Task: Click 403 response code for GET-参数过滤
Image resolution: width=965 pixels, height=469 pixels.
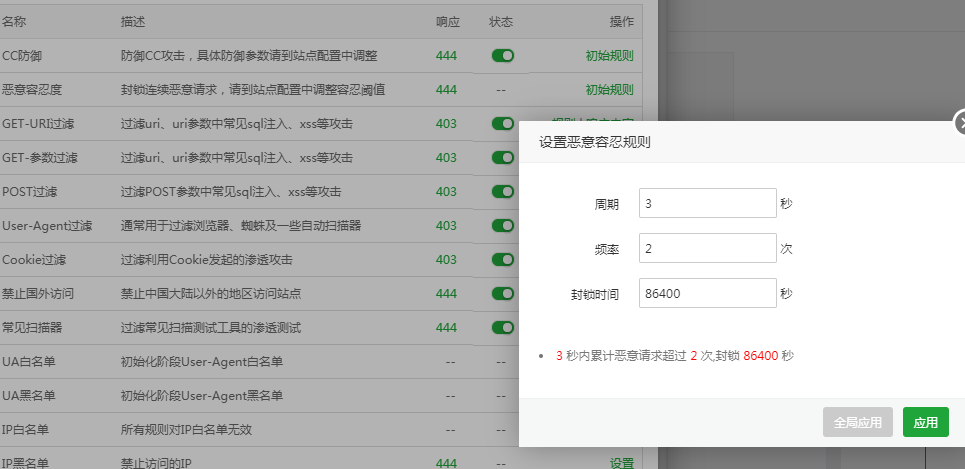Action: (x=446, y=158)
